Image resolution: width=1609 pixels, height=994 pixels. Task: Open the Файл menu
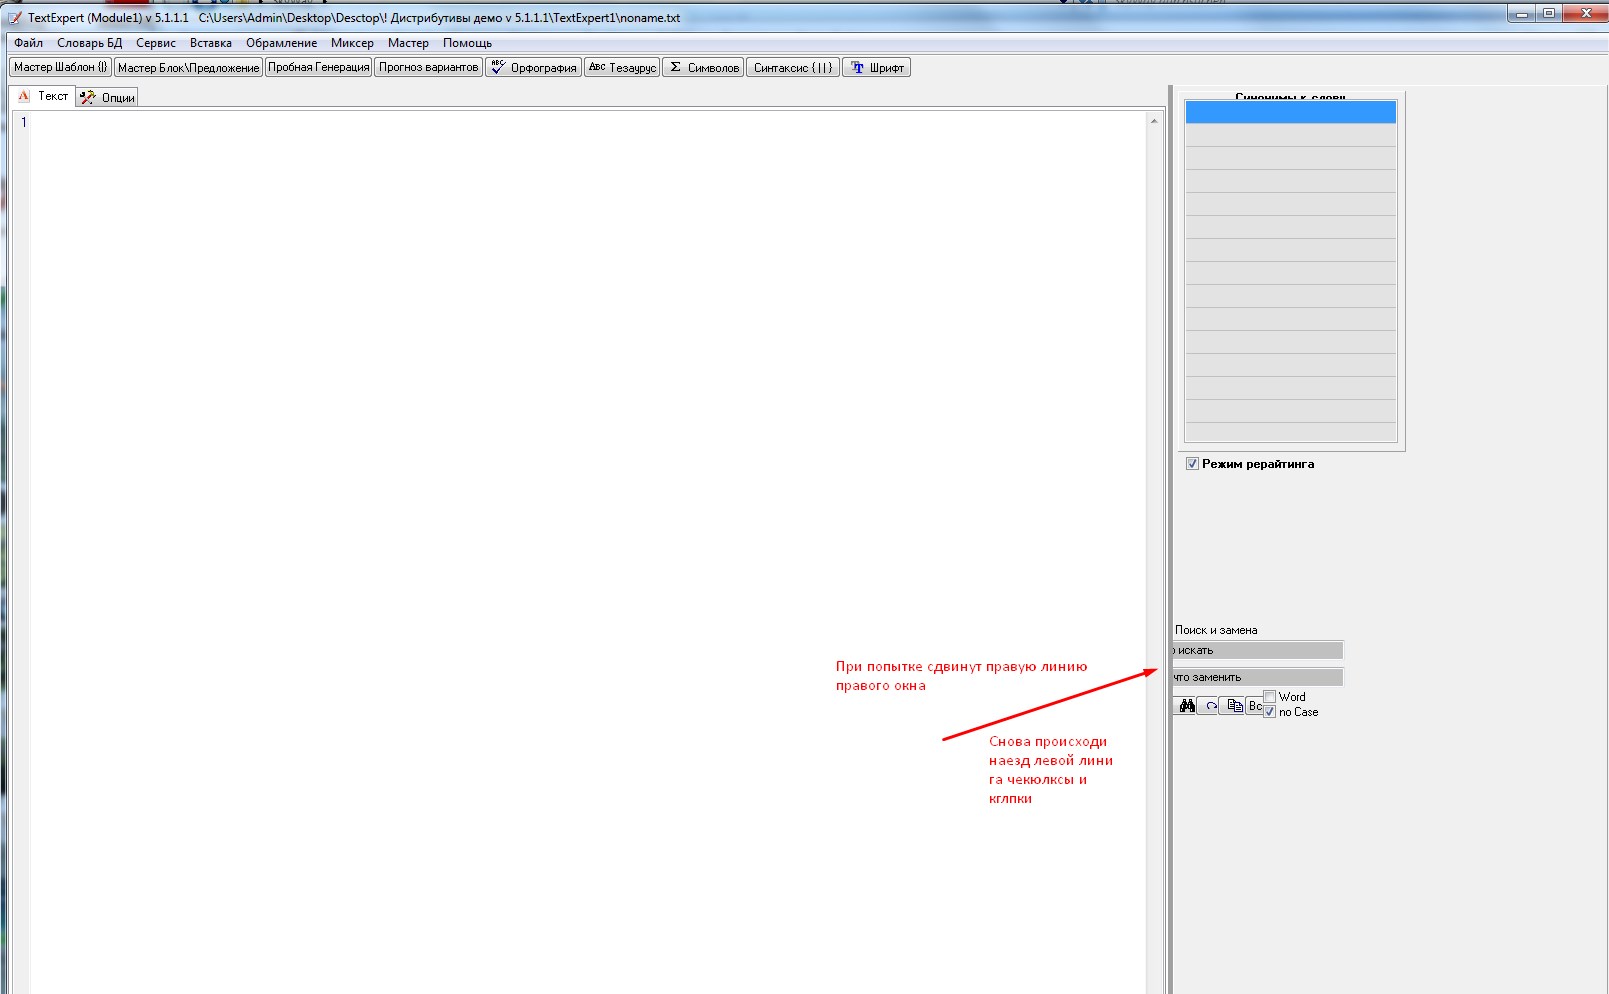click(x=28, y=43)
